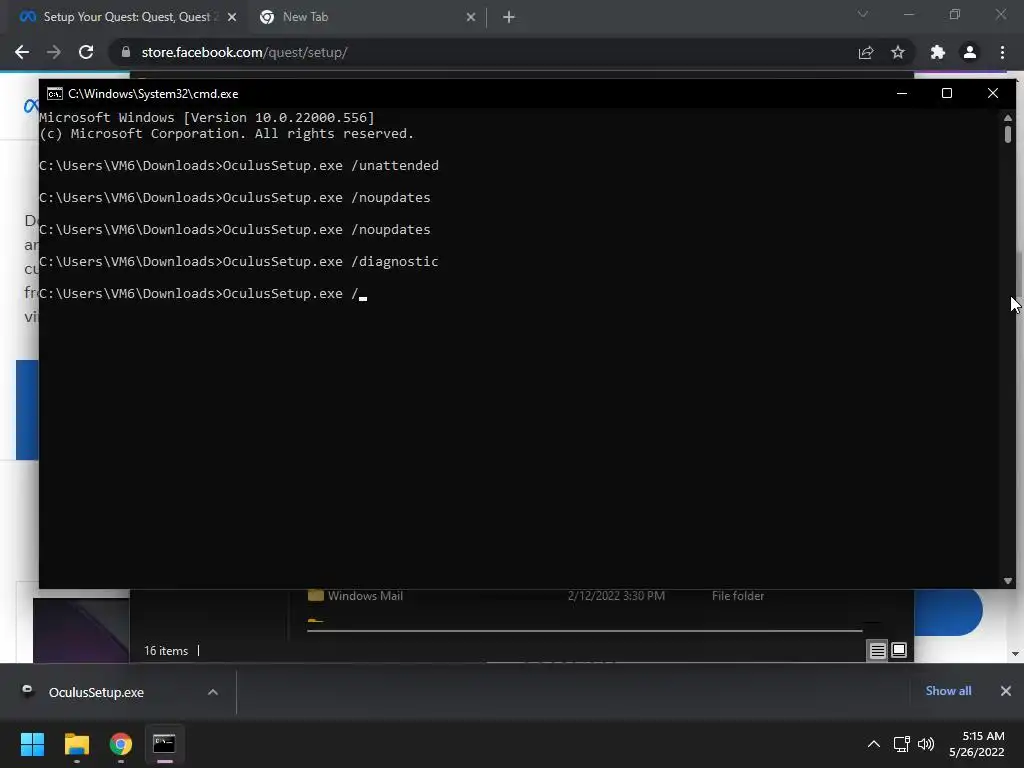Open volume tray icon

click(x=926, y=744)
